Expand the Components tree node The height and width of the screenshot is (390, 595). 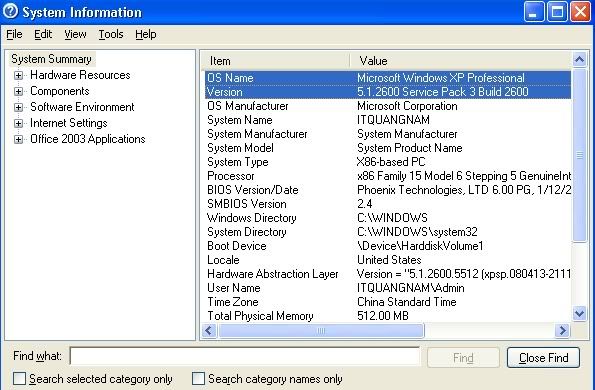click(x=18, y=91)
